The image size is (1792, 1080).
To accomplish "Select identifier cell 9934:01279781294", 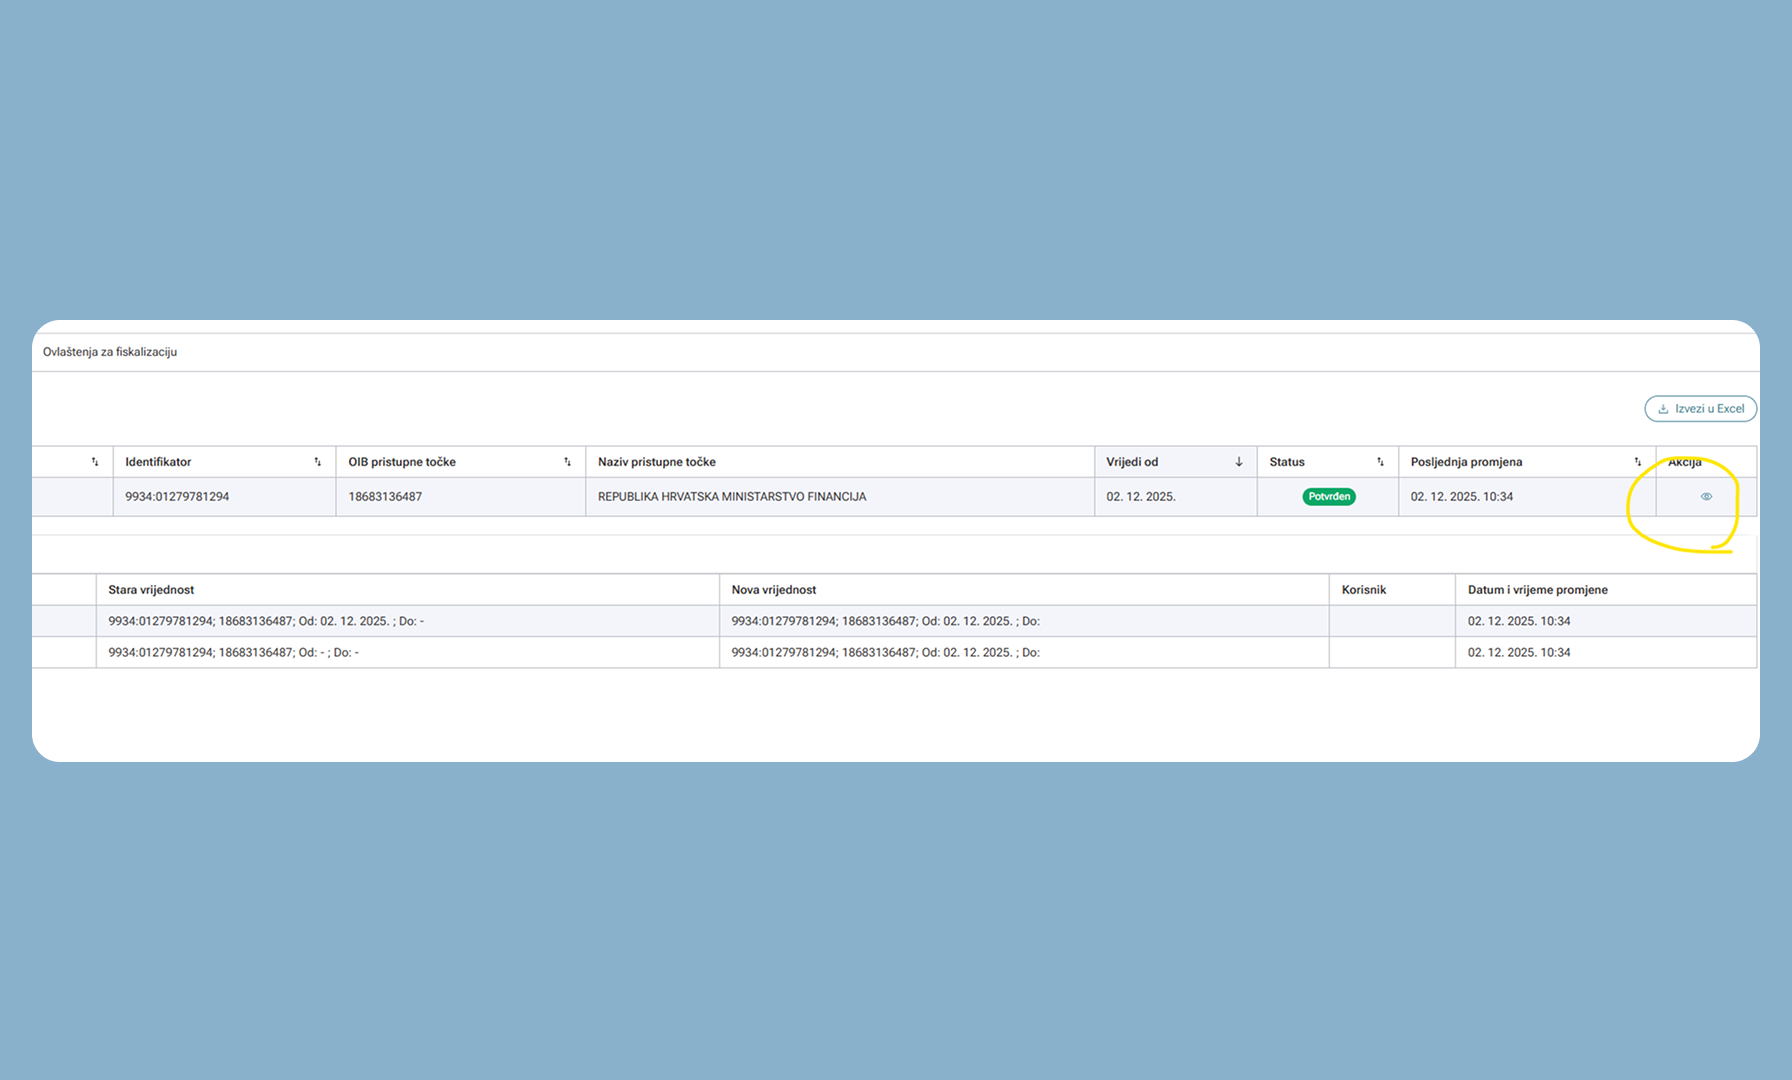I will [177, 497].
